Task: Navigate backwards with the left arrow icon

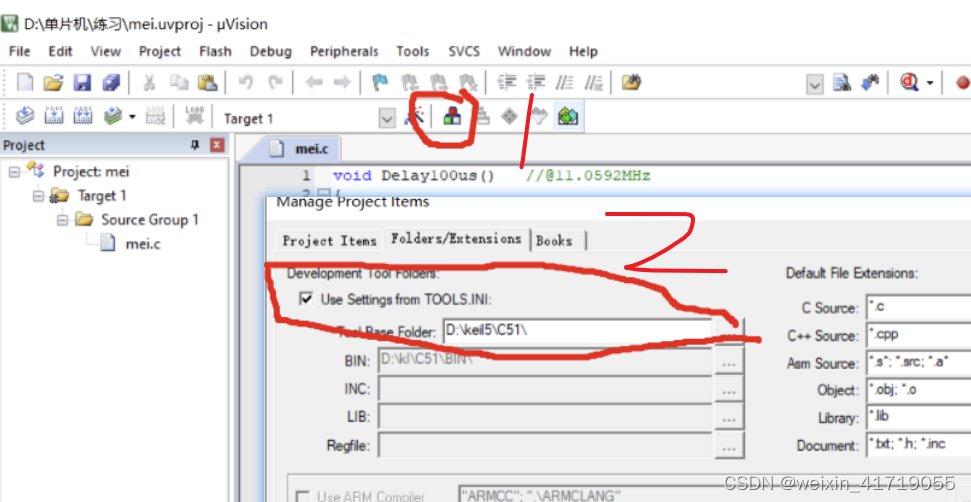Action: [314, 82]
